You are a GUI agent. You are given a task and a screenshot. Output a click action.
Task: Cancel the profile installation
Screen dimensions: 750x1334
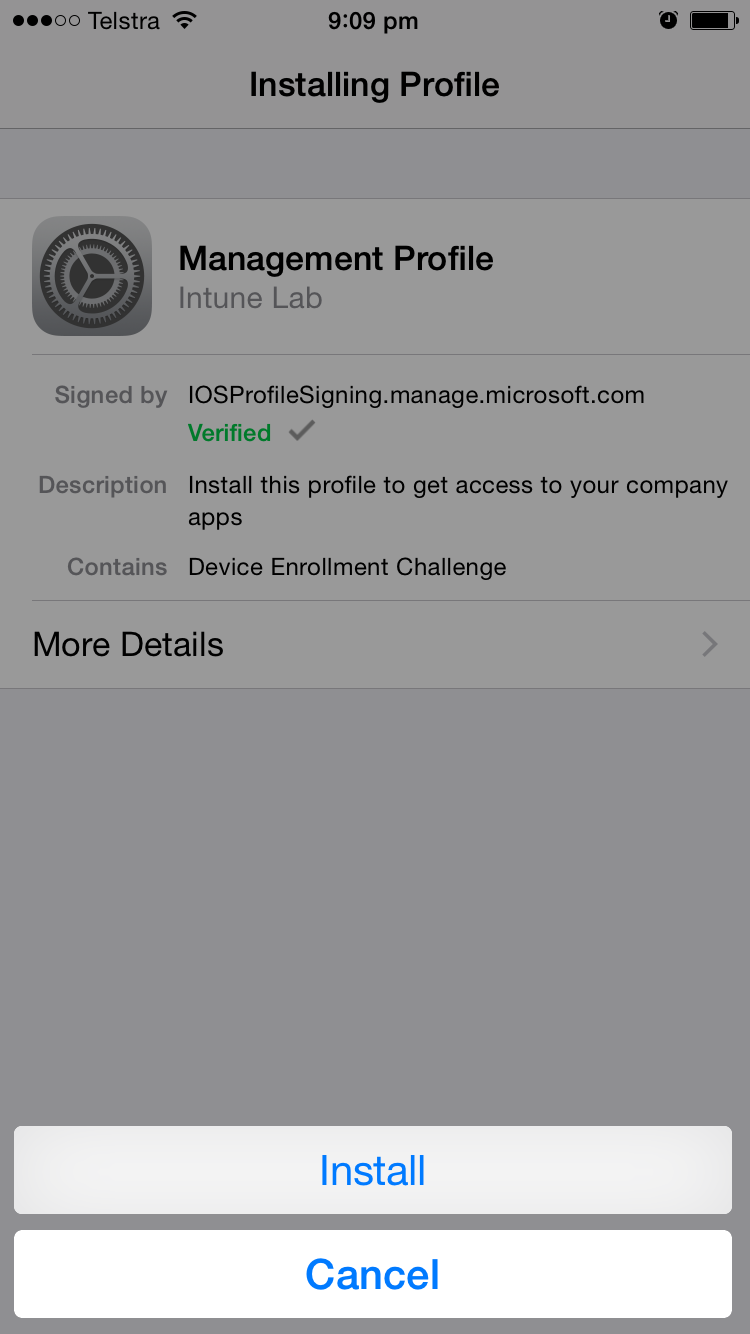click(x=373, y=1274)
